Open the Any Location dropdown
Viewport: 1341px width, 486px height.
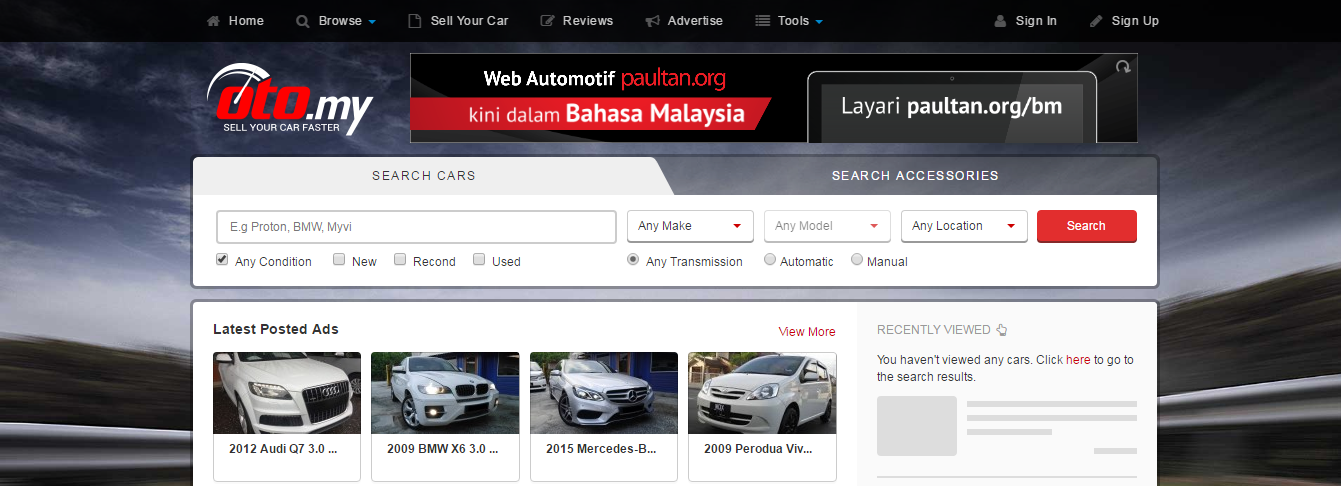click(x=964, y=226)
